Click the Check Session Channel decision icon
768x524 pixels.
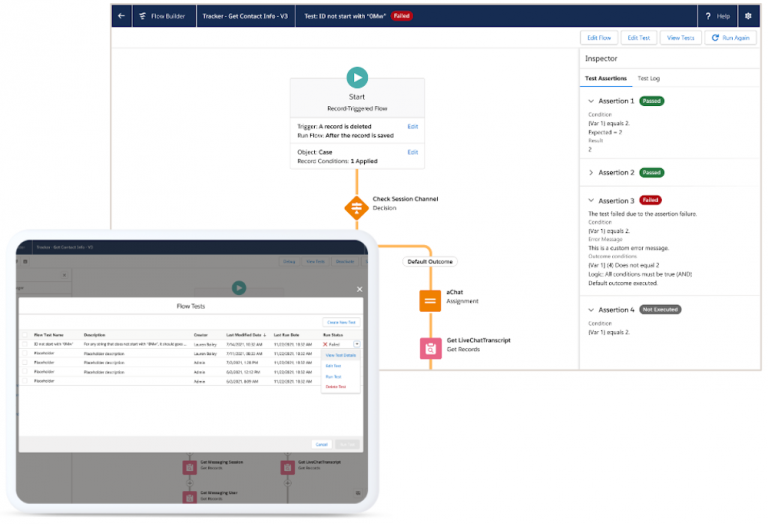(356, 208)
